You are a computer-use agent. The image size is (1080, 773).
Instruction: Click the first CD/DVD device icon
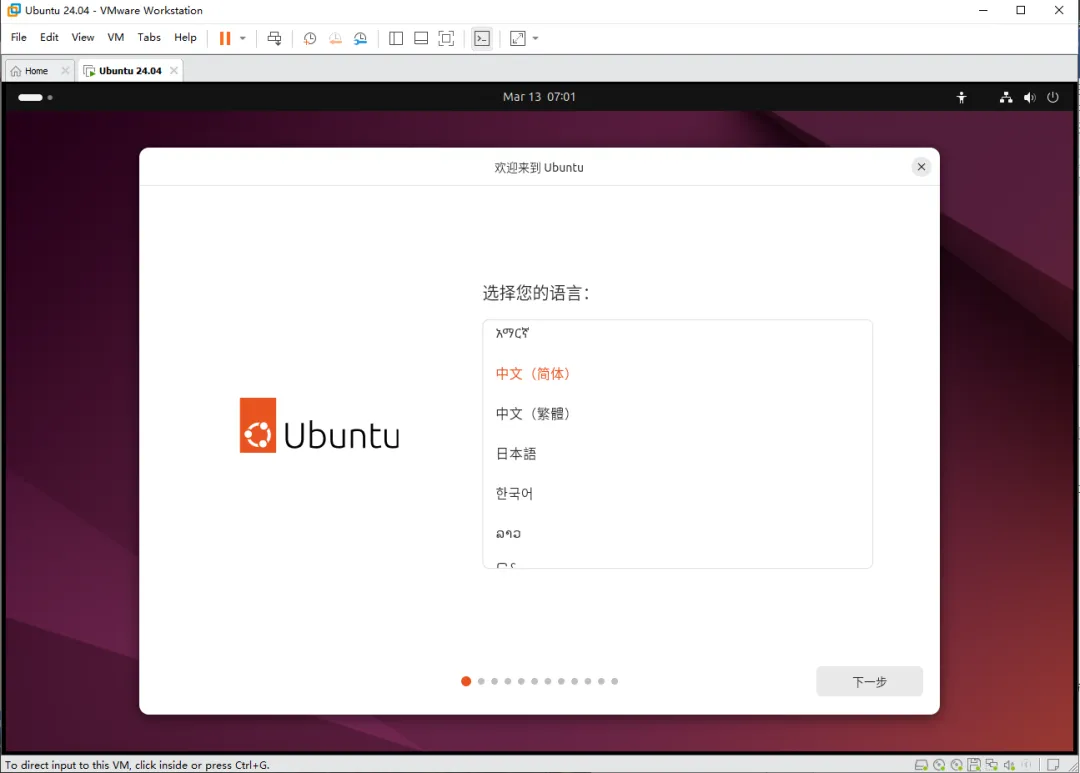tap(939, 765)
